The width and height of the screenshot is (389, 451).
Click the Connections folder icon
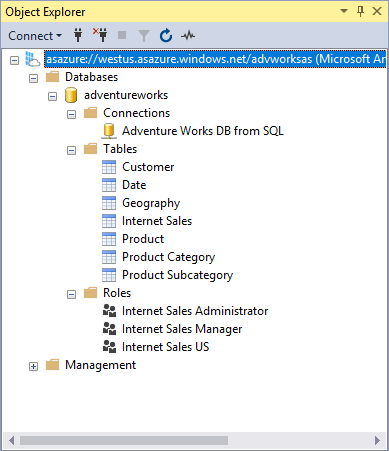[90, 113]
